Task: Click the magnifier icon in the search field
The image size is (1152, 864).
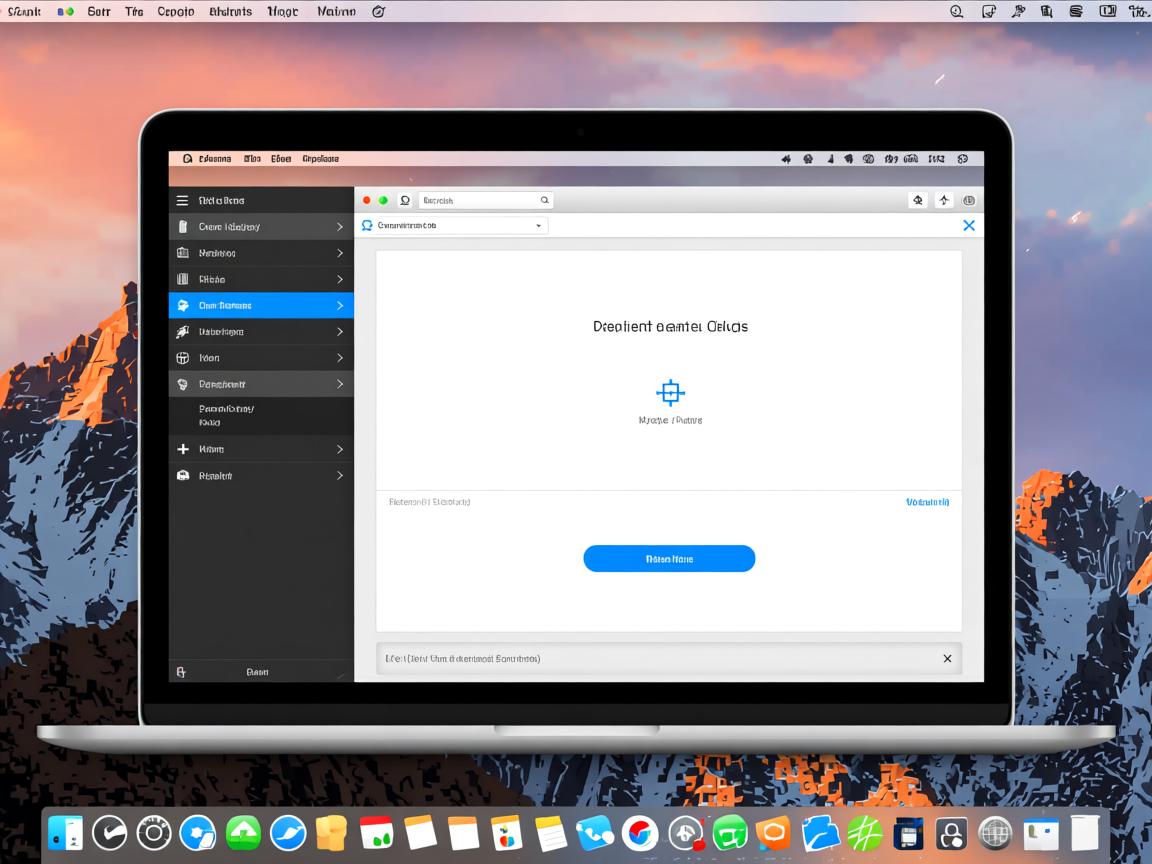Action: pyautogui.click(x=544, y=200)
